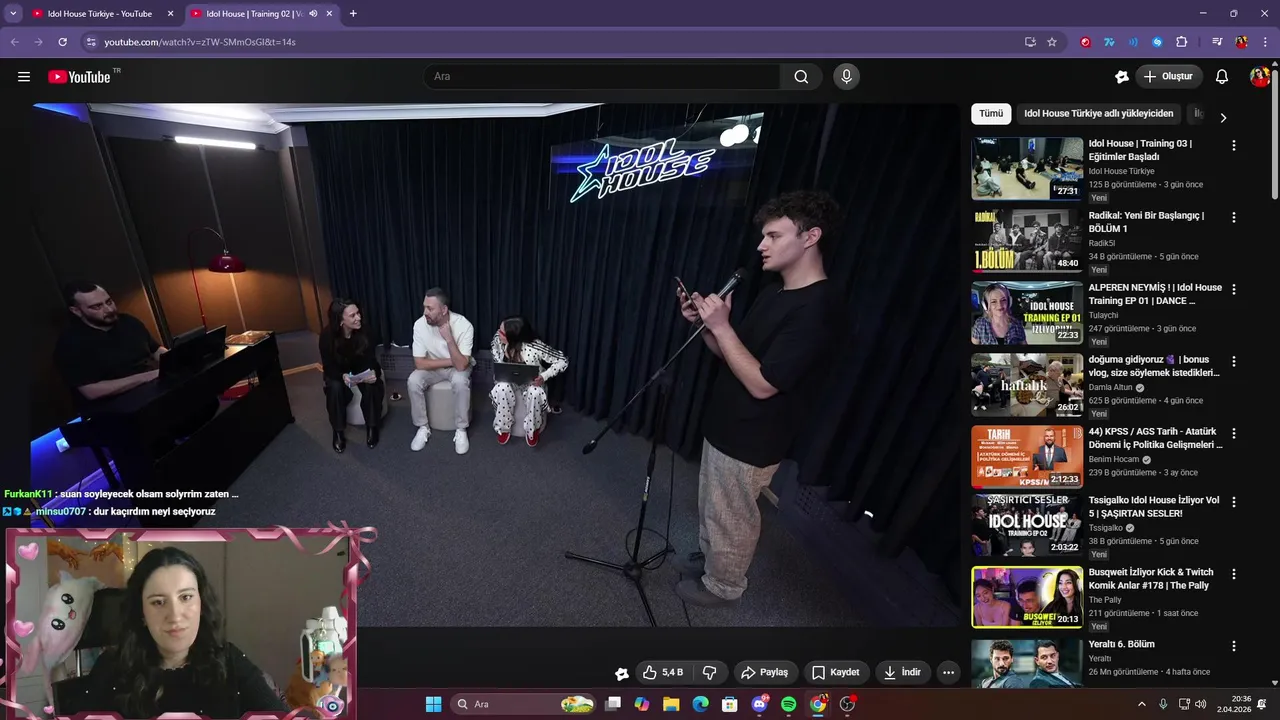Open Idol House Training 03 video thumbnail

click(1027, 169)
